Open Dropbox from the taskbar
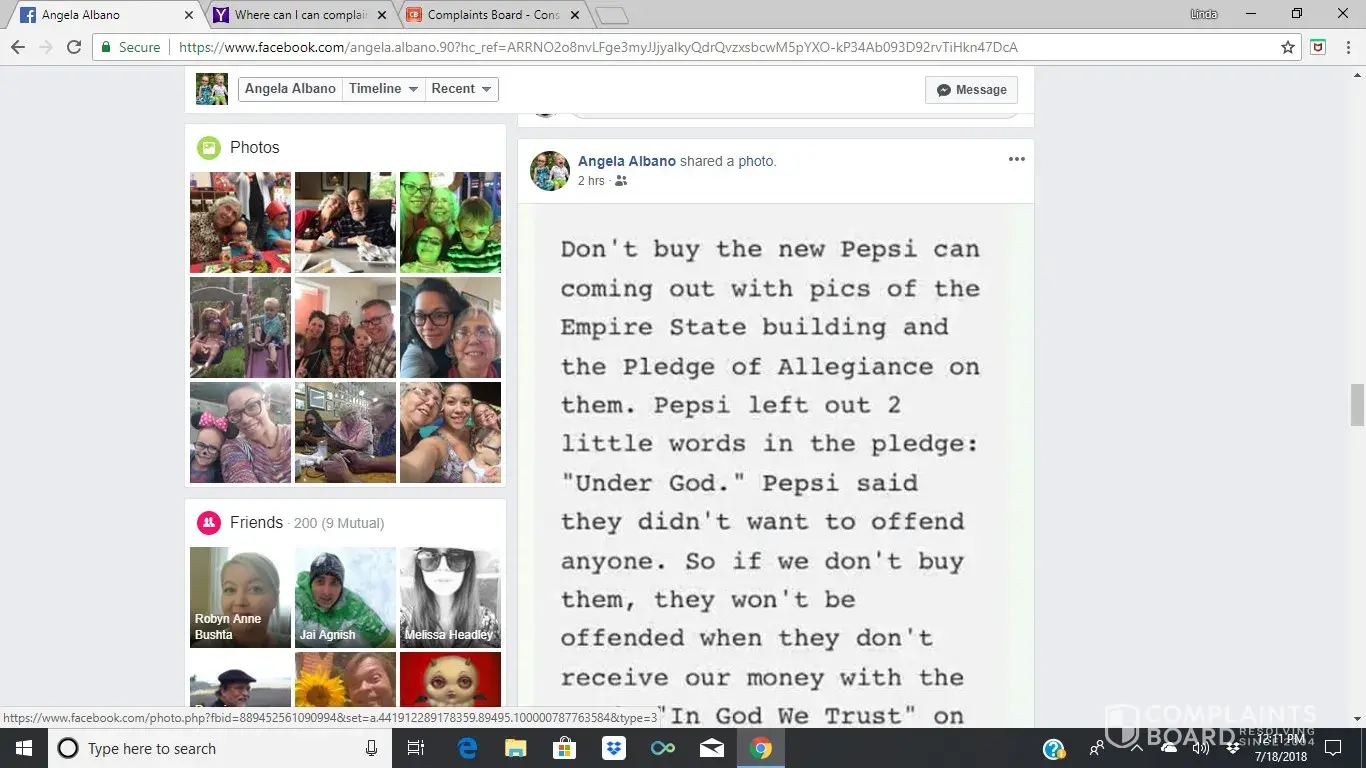This screenshot has height=768, width=1366. point(613,748)
